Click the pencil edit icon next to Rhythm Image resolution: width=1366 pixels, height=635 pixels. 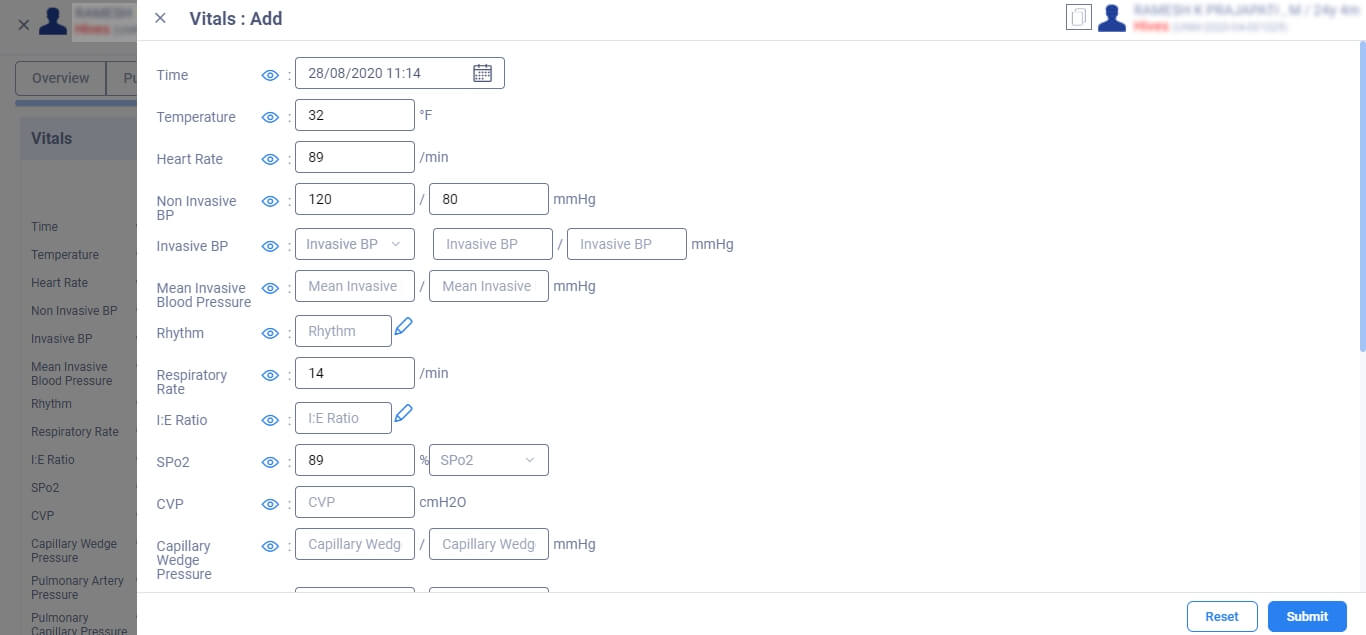tap(403, 326)
